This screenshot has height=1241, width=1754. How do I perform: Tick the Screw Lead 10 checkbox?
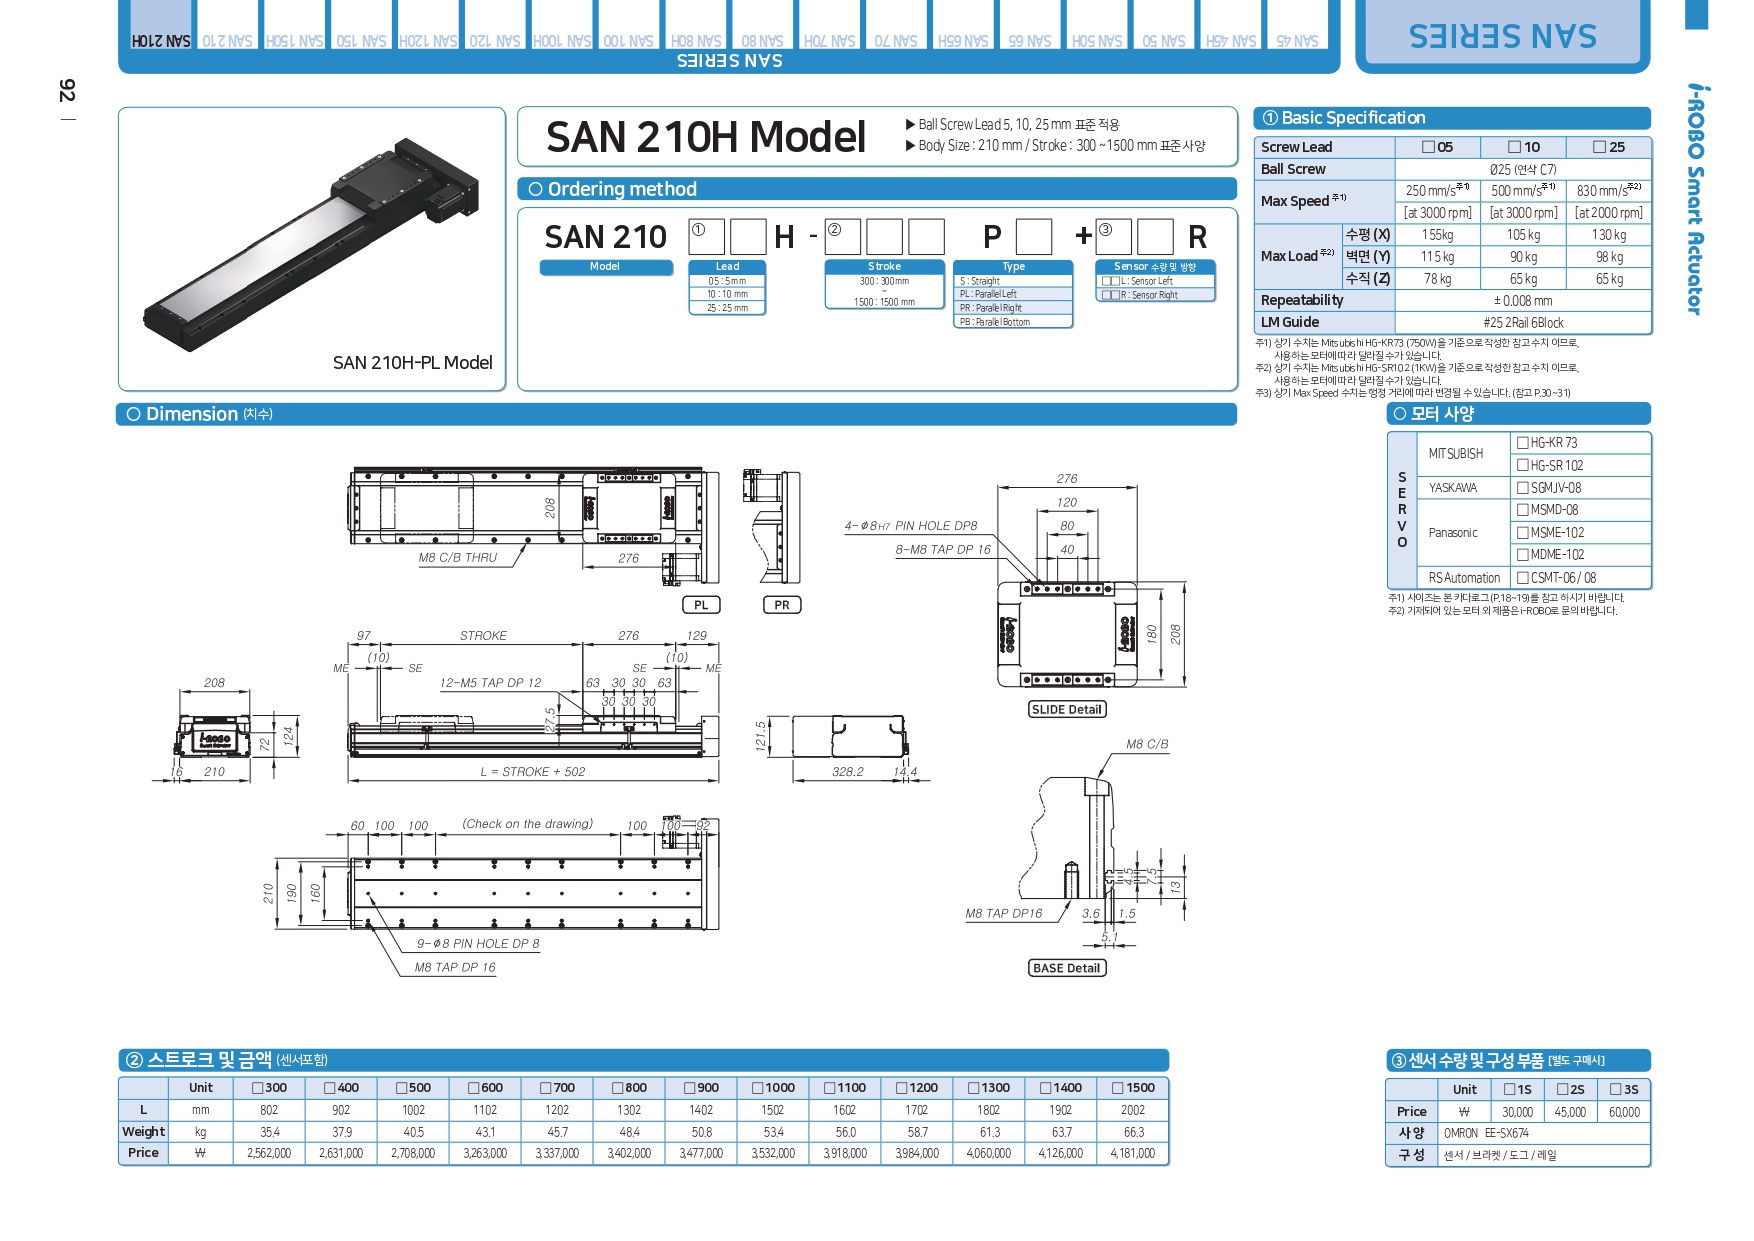[x=1514, y=147]
